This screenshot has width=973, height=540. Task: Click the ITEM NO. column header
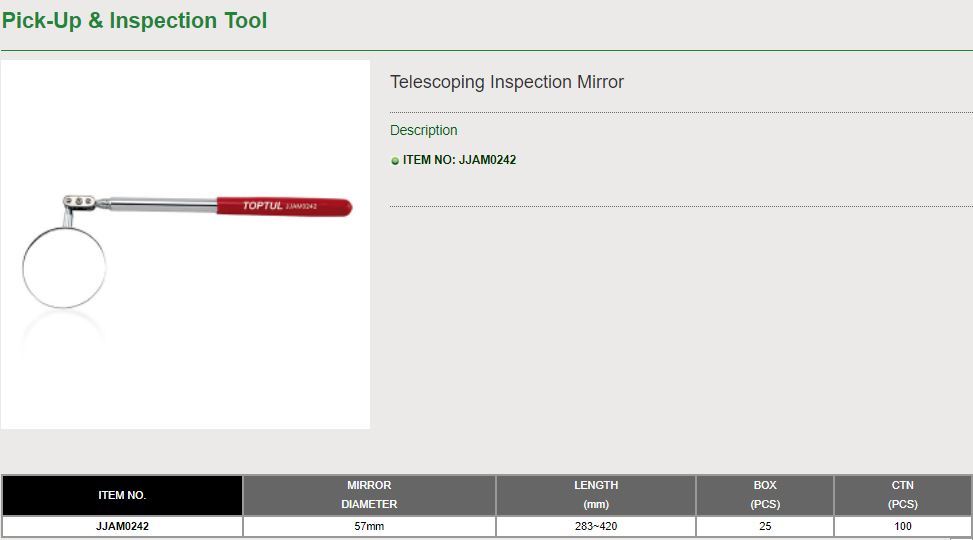[122, 495]
